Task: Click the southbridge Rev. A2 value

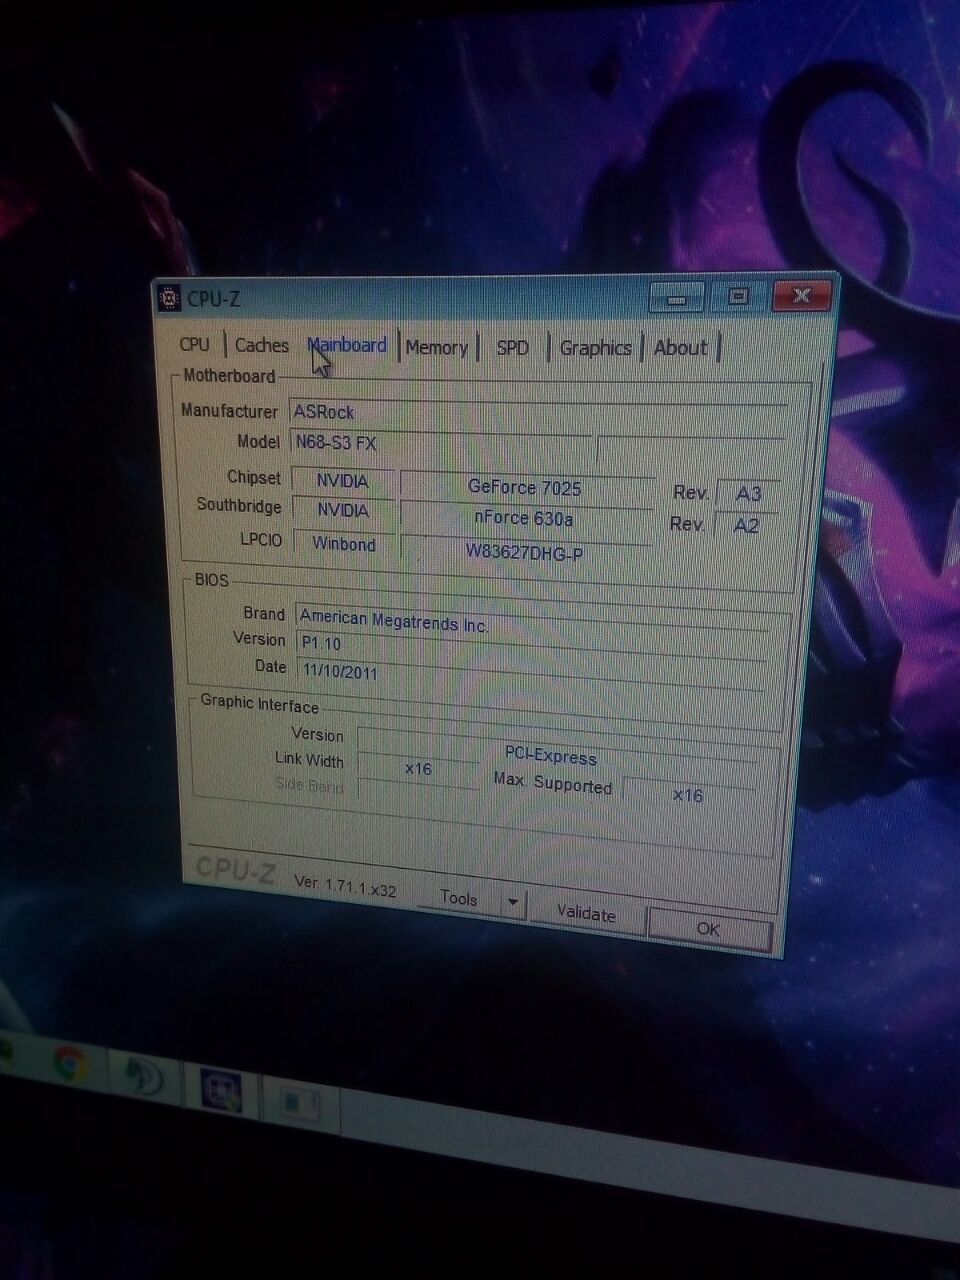Action: tap(746, 525)
